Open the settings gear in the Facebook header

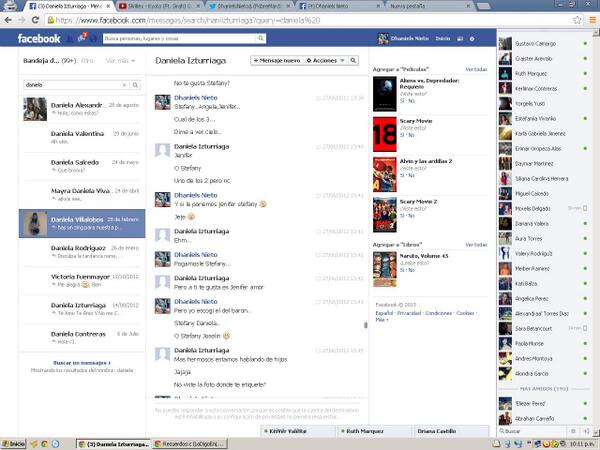(x=472, y=39)
